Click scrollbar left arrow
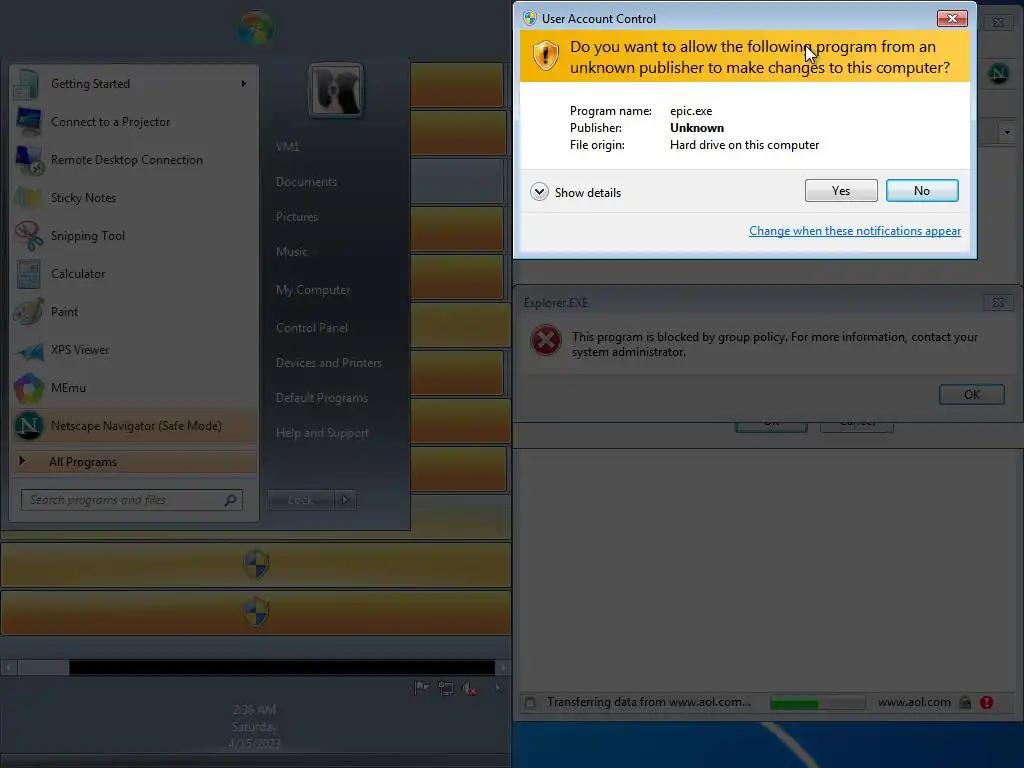Screen dimensions: 1024x768 pos(8,667)
